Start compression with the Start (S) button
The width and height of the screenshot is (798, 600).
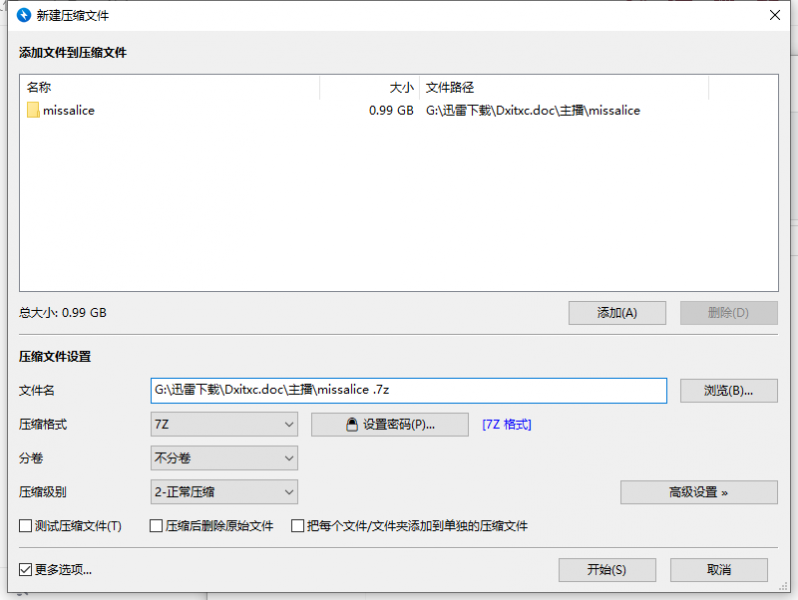pos(607,570)
